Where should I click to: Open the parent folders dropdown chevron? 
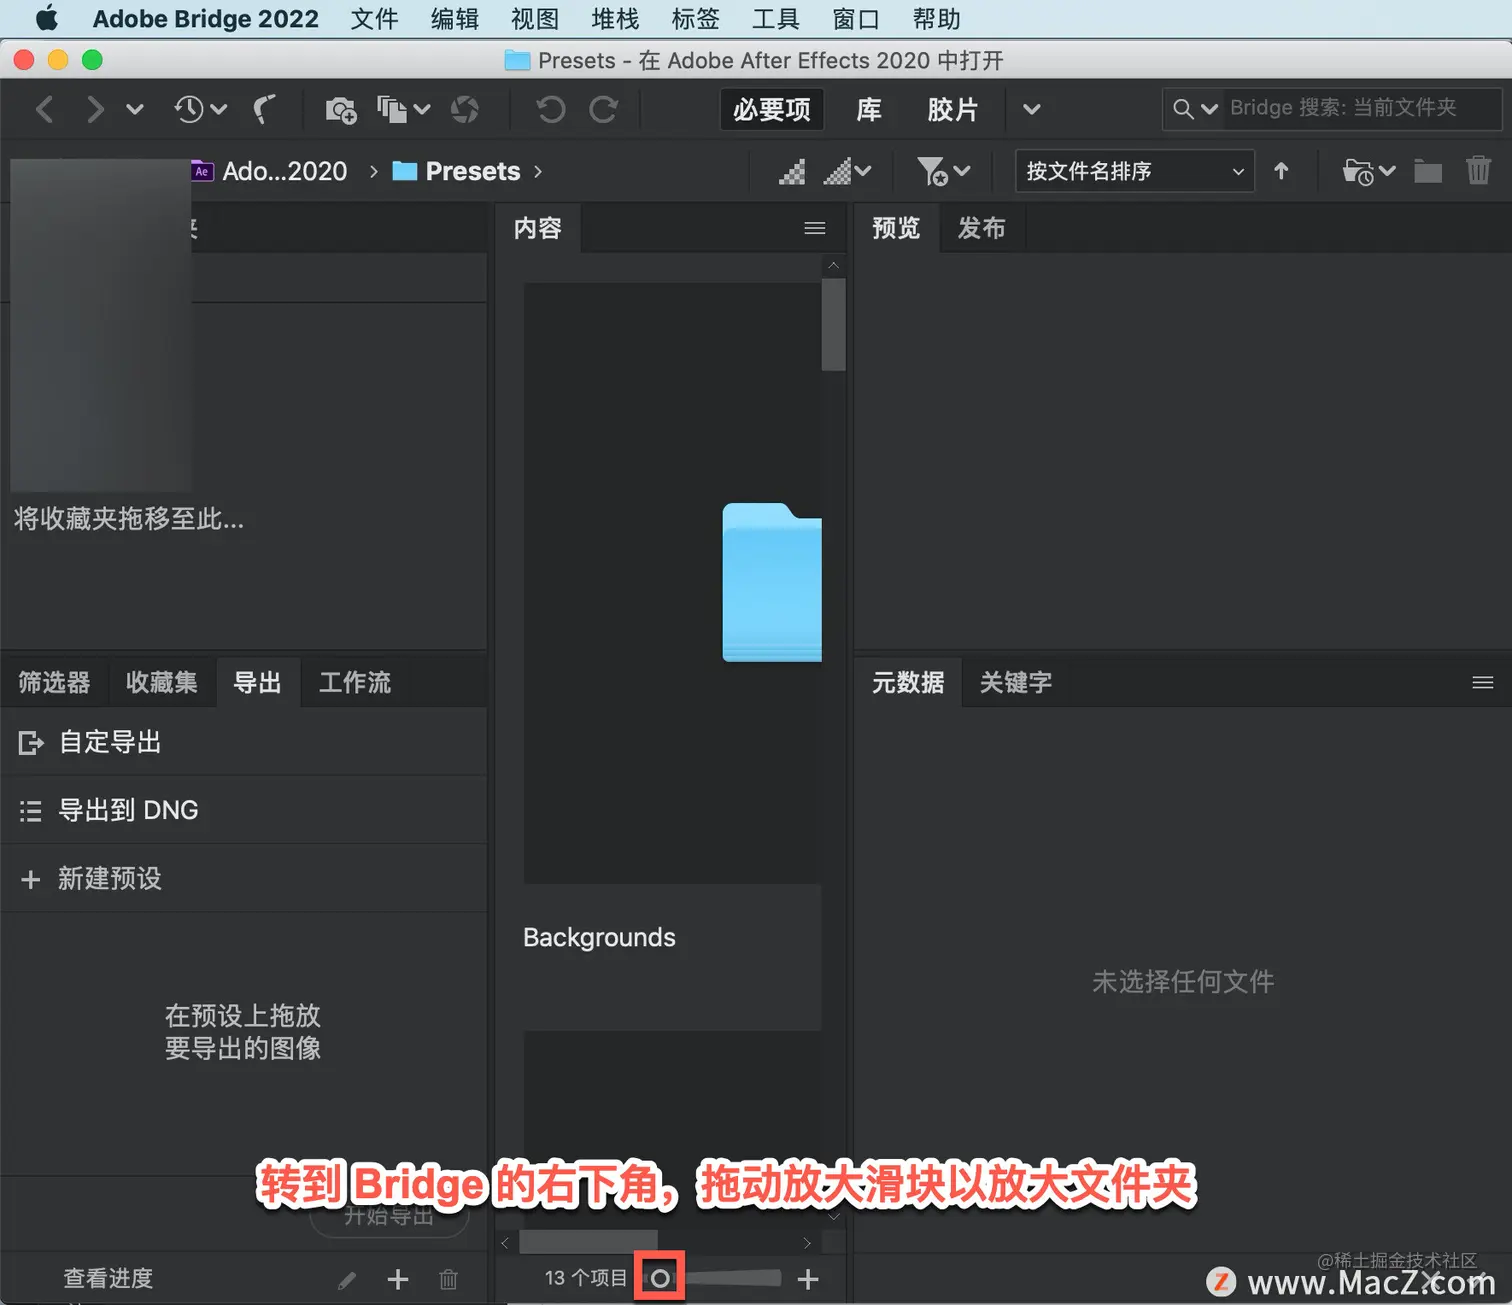point(135,109)
